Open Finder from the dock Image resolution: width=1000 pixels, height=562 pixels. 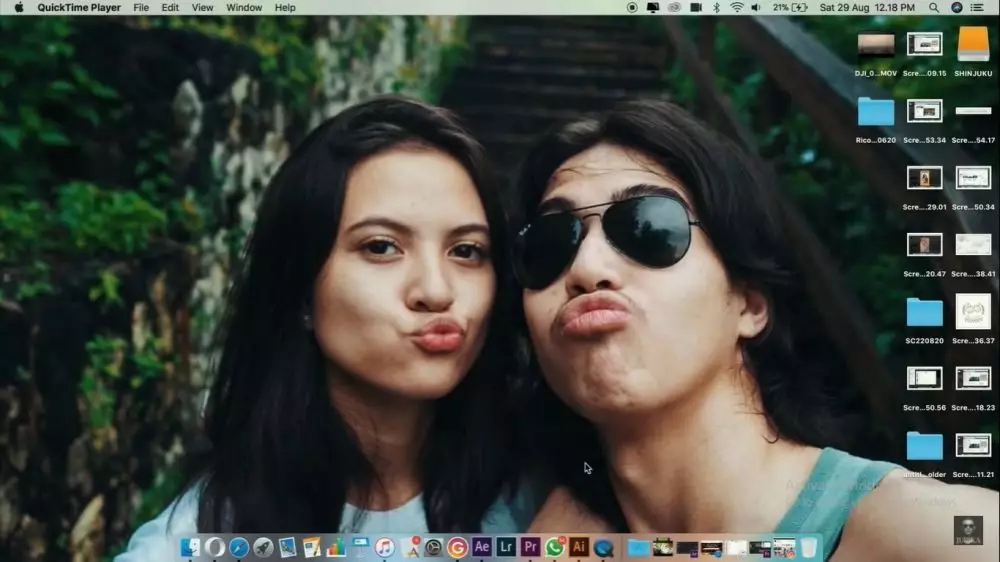(x=190, y=547)
